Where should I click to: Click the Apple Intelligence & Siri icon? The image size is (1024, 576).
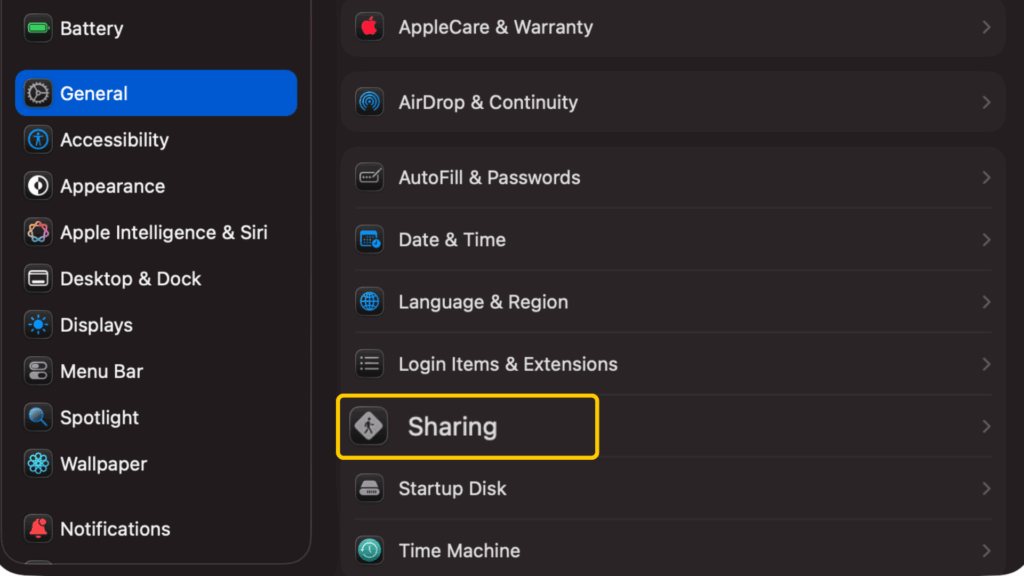(38, 232)
